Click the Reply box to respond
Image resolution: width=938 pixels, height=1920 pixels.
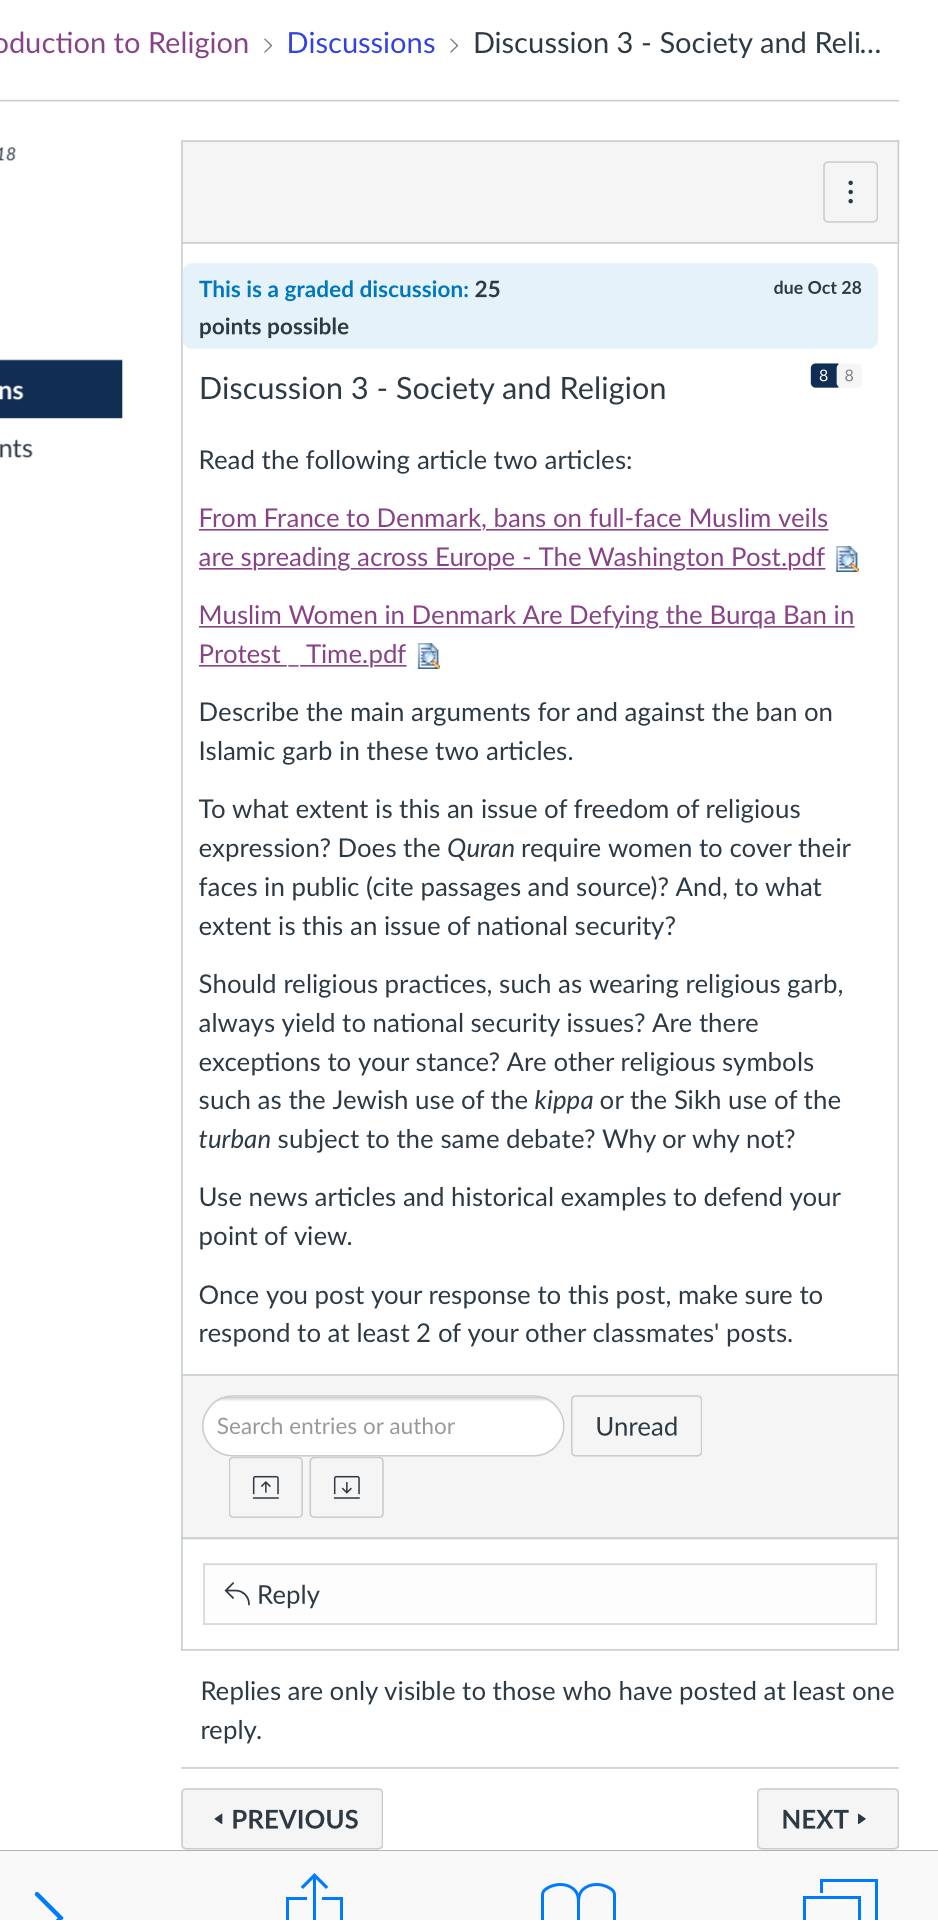point(540,1594)
